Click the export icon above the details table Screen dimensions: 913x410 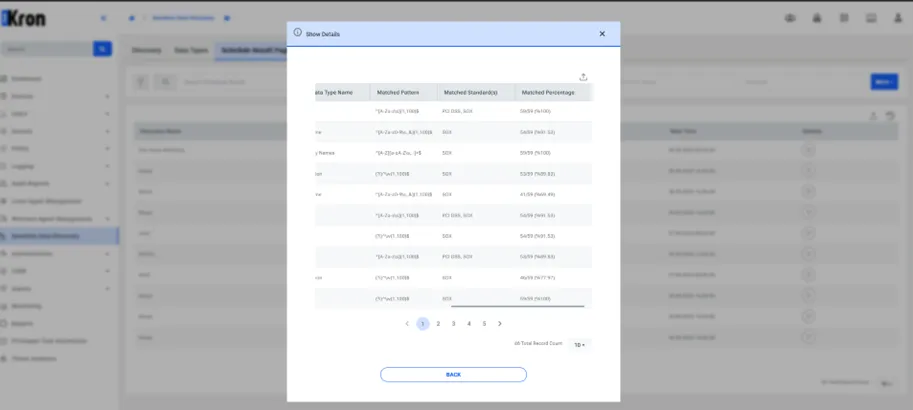pyautogui.click(x=583, y=77)
